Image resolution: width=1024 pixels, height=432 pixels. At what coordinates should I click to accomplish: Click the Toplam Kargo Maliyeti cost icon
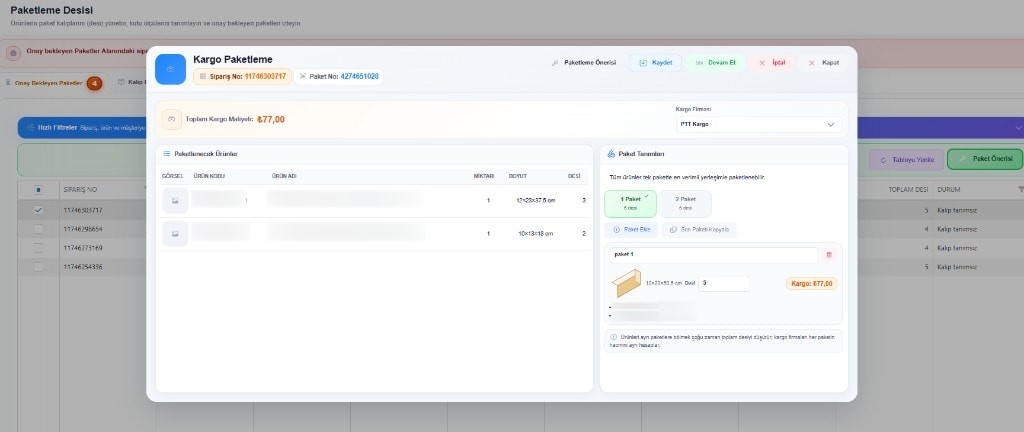tap(172, 119)
